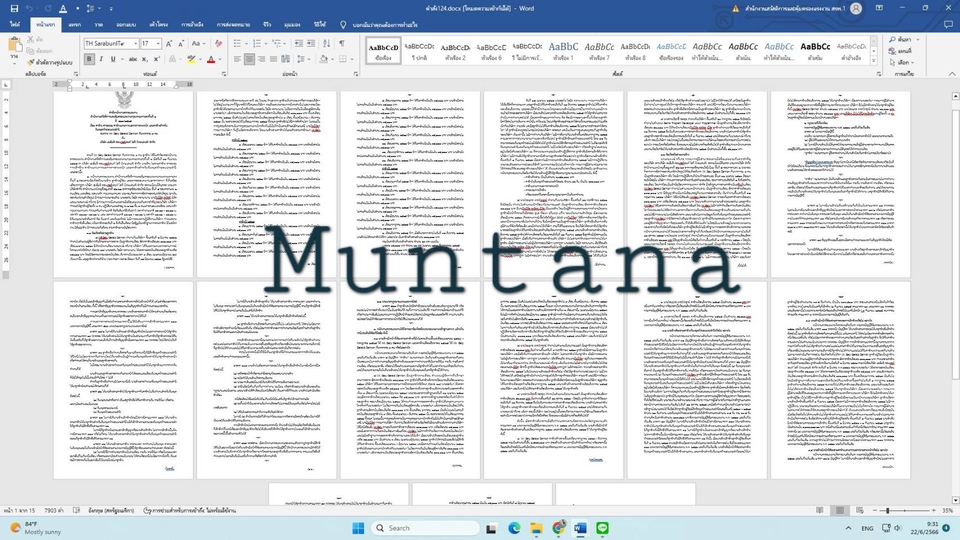Decrease font size with the smaller A
This screenshot has width=960, height=540.
click(181, 43)
